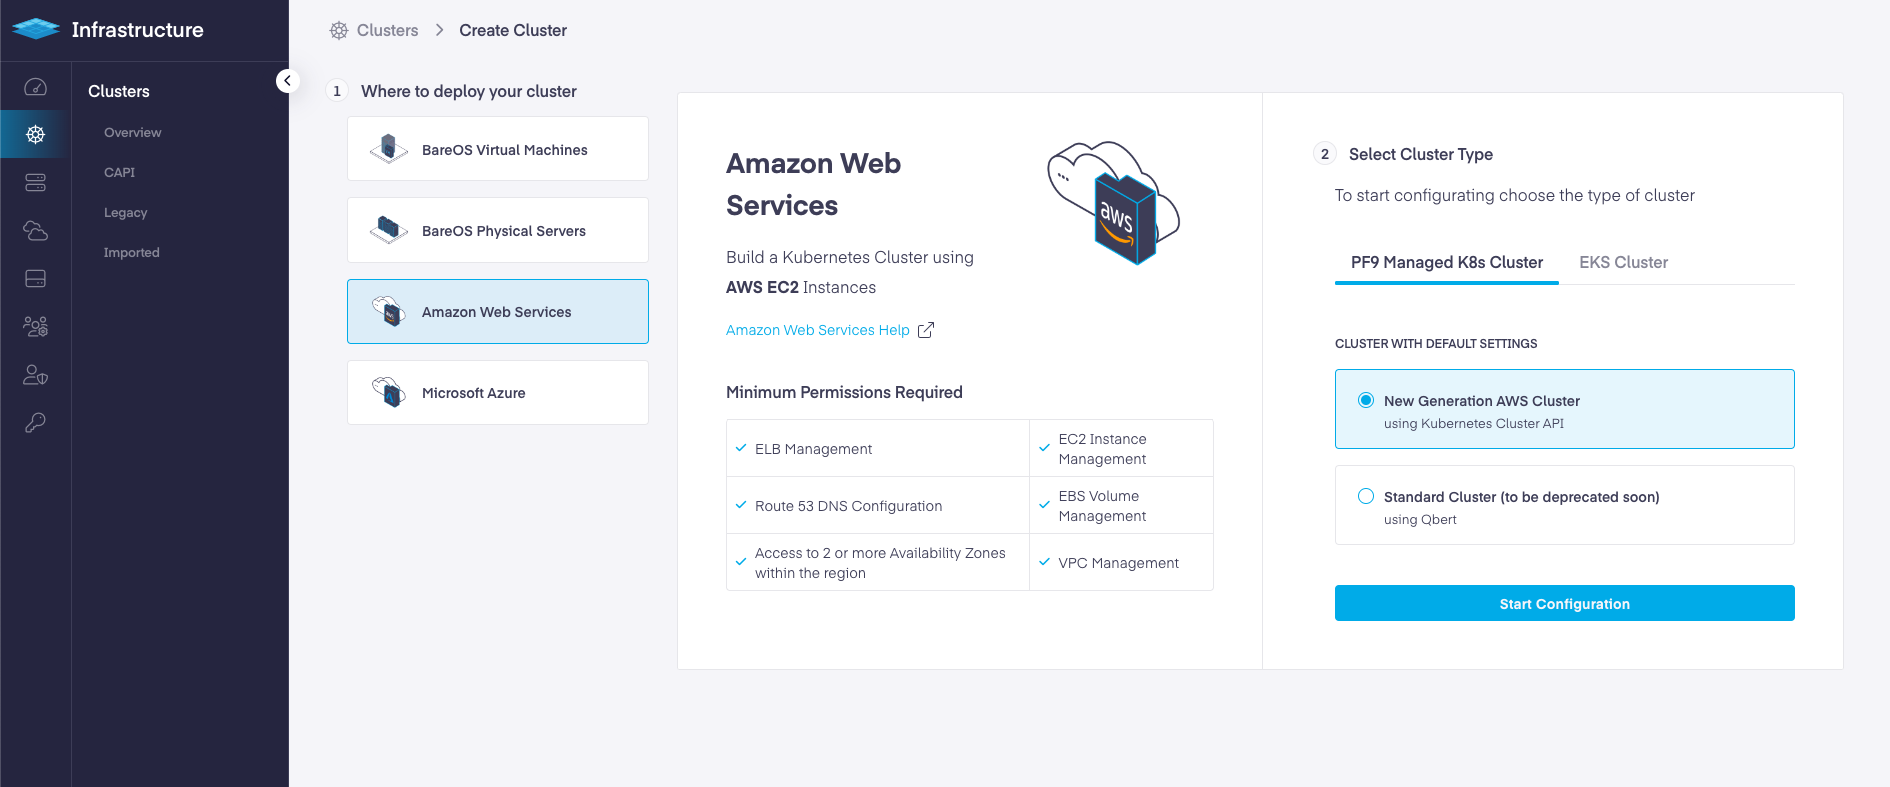Choose the BareOS Virtual Machines option card
This screenshot has width=1890, height=787.
pos(498,149)
